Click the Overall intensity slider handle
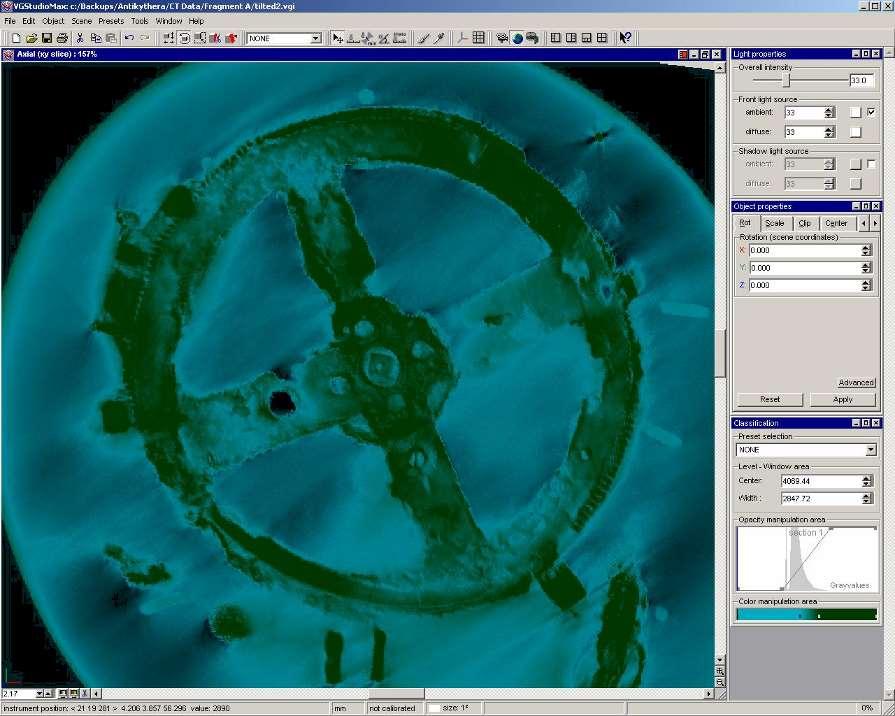Viewport: 895px width, 716px height. (x=786, y=81)
